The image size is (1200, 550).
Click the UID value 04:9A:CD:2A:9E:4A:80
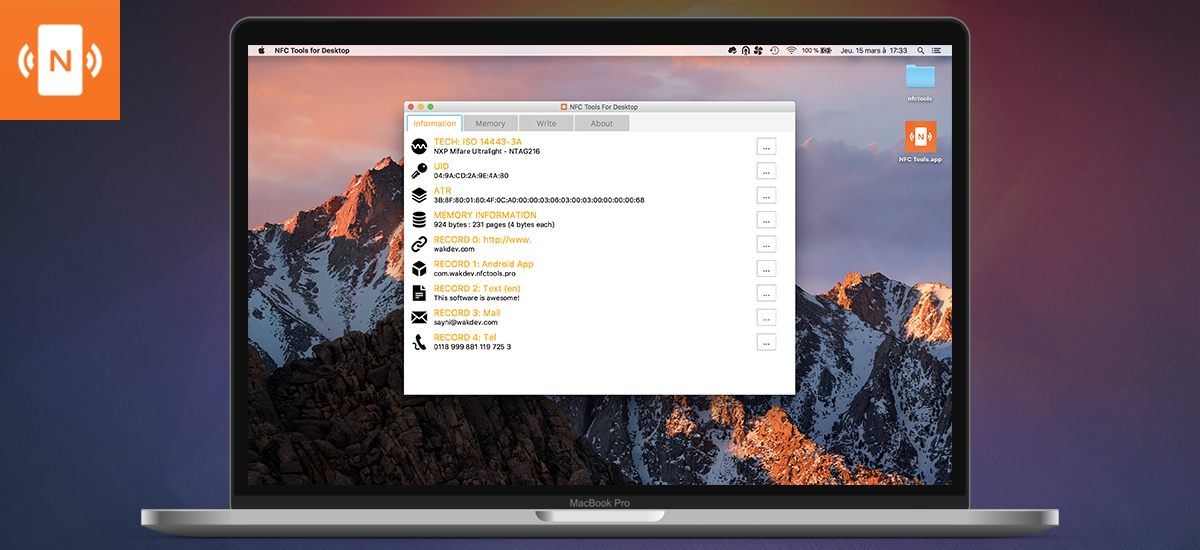471,176
